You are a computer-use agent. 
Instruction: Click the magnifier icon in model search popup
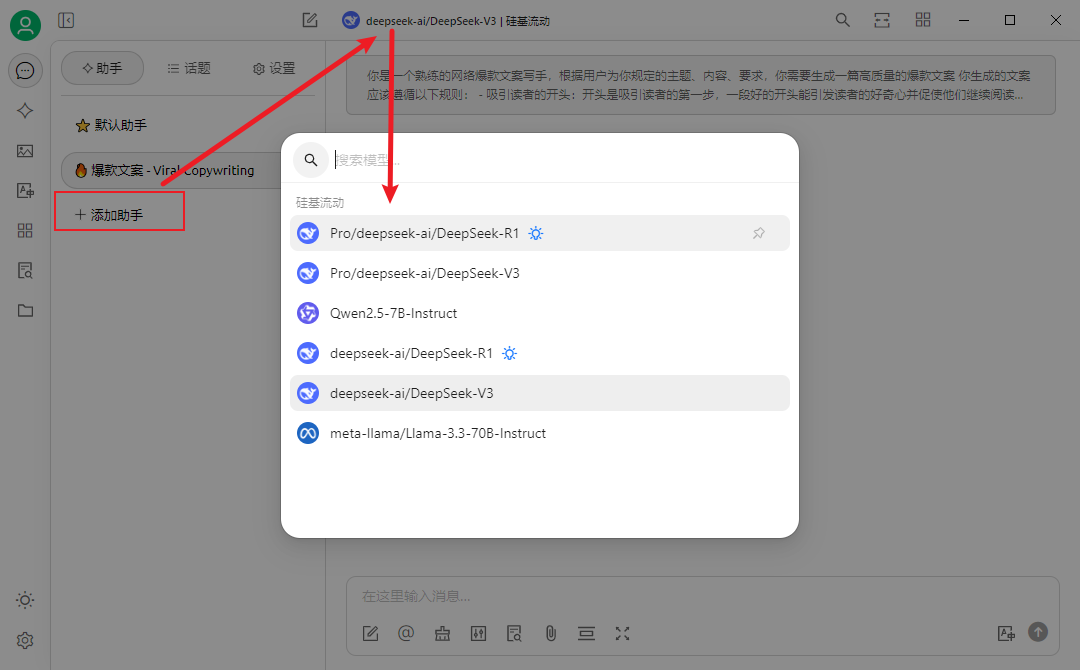(x=311, y=160)
